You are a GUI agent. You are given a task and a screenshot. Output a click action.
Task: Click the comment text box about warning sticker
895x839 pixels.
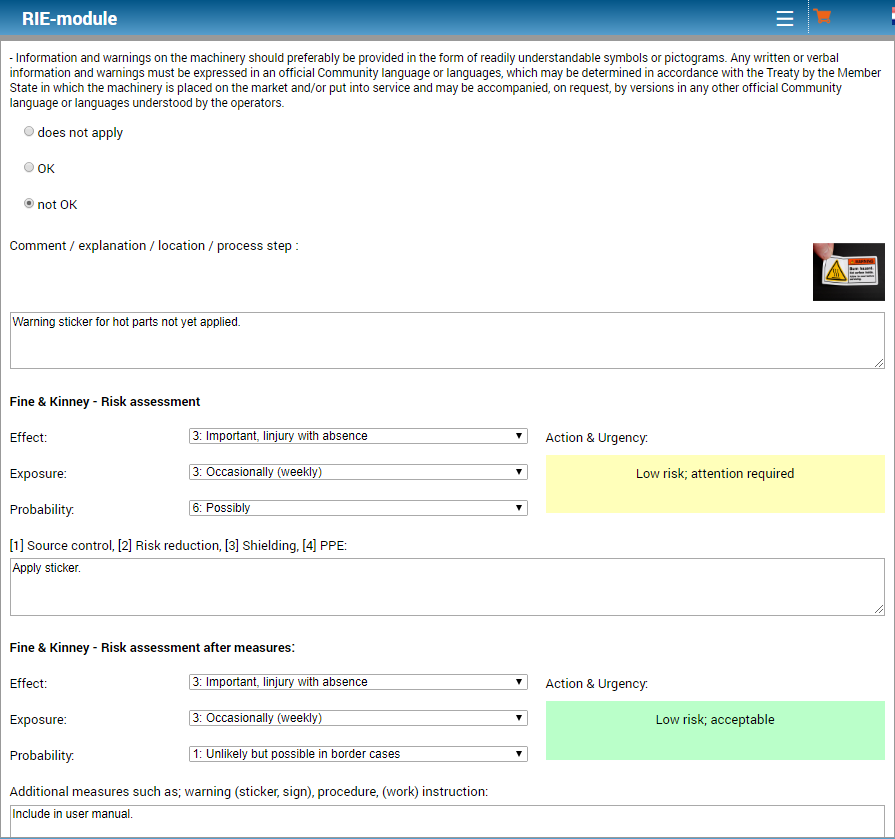coord(446,340)
